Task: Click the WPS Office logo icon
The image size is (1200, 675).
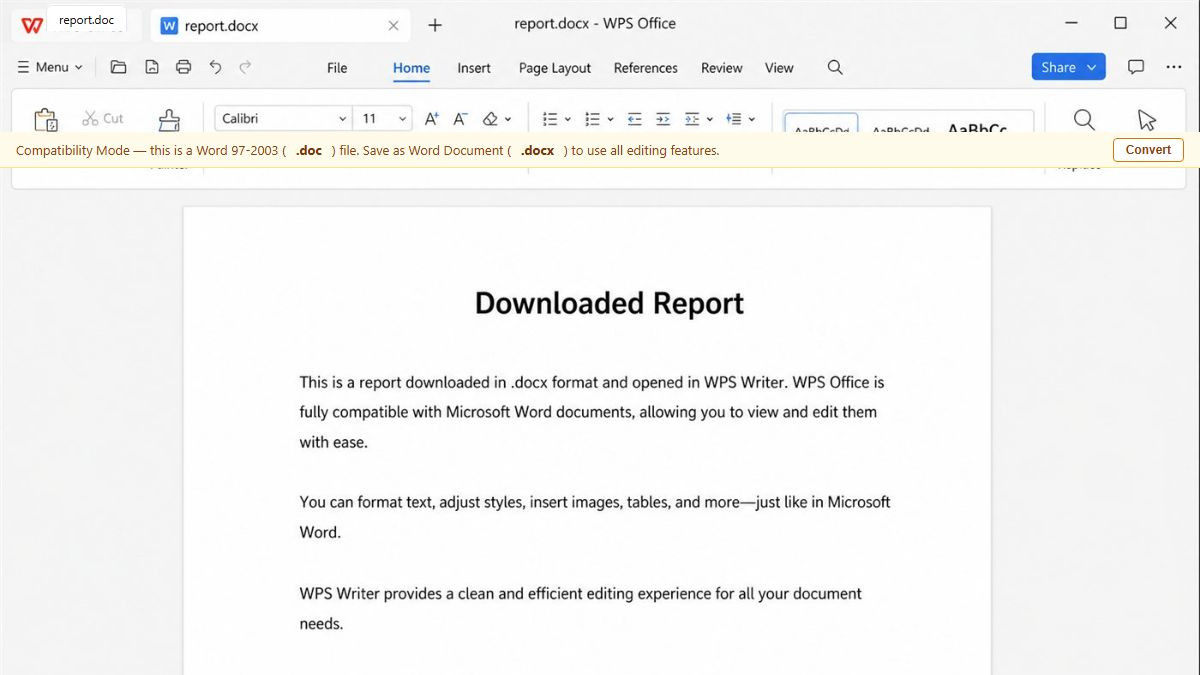Action: click(32, 25)
